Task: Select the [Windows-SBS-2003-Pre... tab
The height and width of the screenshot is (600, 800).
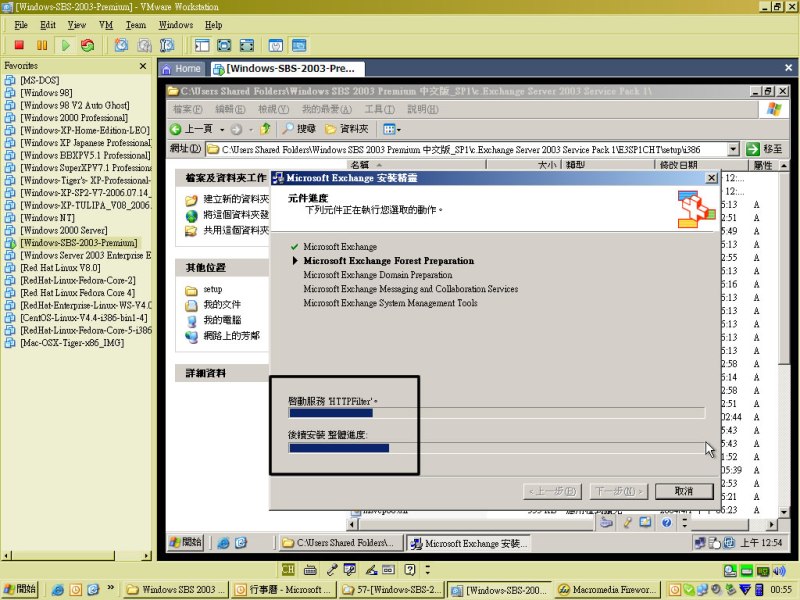Action: pyautogui.click(x=287, y=68)
